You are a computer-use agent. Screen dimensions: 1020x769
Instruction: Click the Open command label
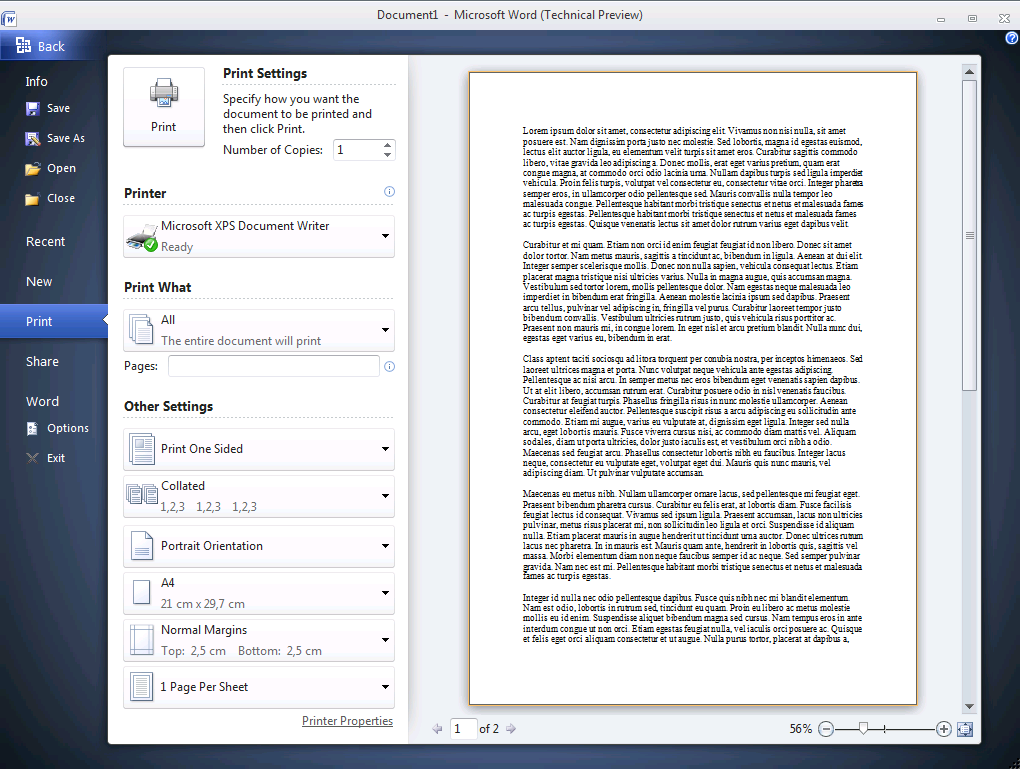click(x=61, y=169)
